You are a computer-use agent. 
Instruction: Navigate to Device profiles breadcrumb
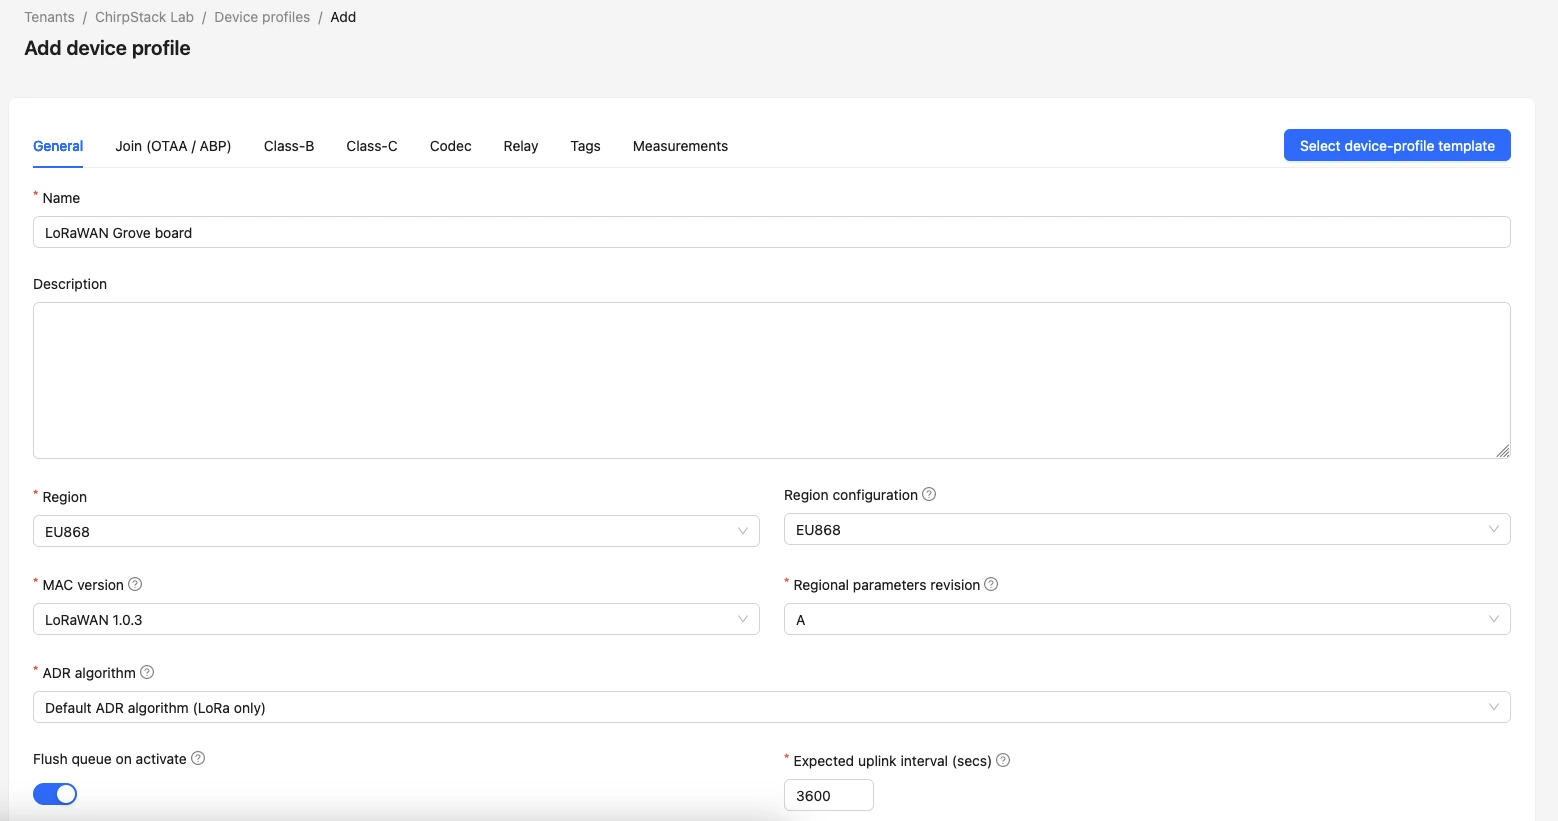point(262,17)
